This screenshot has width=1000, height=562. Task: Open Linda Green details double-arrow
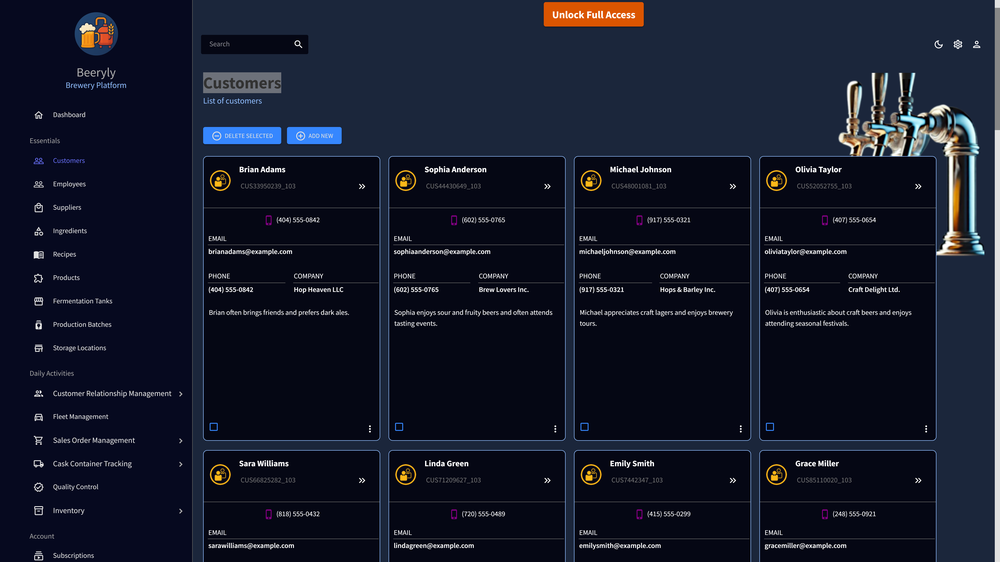click(x=547, y=481)
